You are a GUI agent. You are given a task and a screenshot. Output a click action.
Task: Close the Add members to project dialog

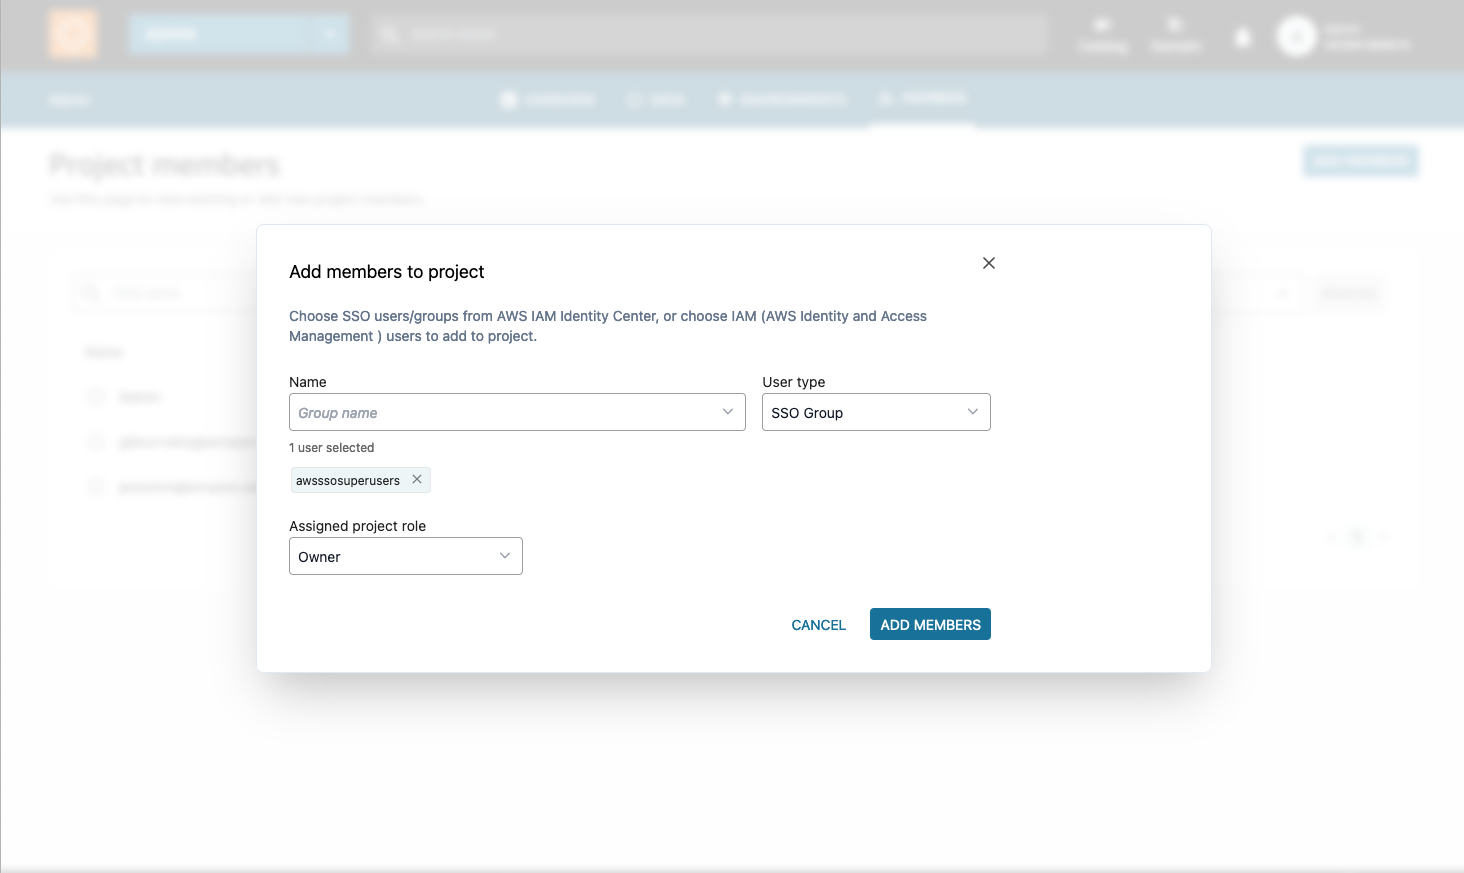988,263
